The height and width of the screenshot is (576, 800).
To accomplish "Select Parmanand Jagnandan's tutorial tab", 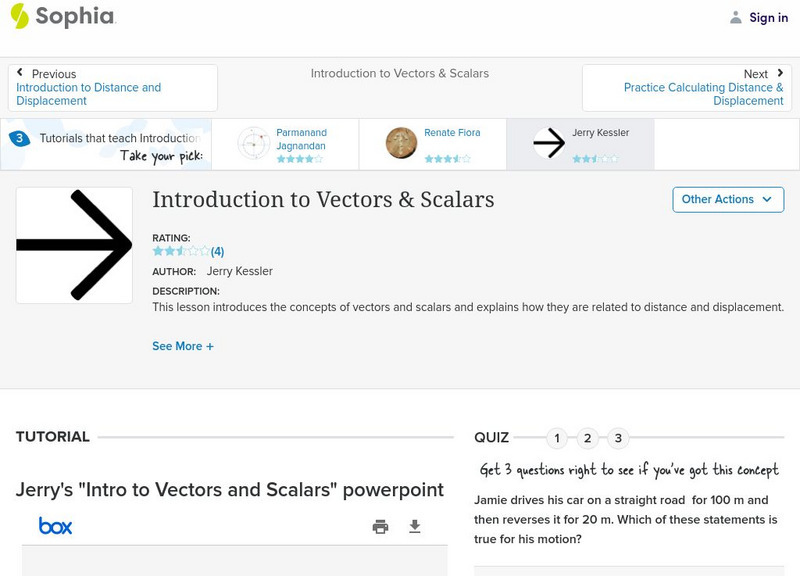I will pyautogui.click(x=285, y=144).
